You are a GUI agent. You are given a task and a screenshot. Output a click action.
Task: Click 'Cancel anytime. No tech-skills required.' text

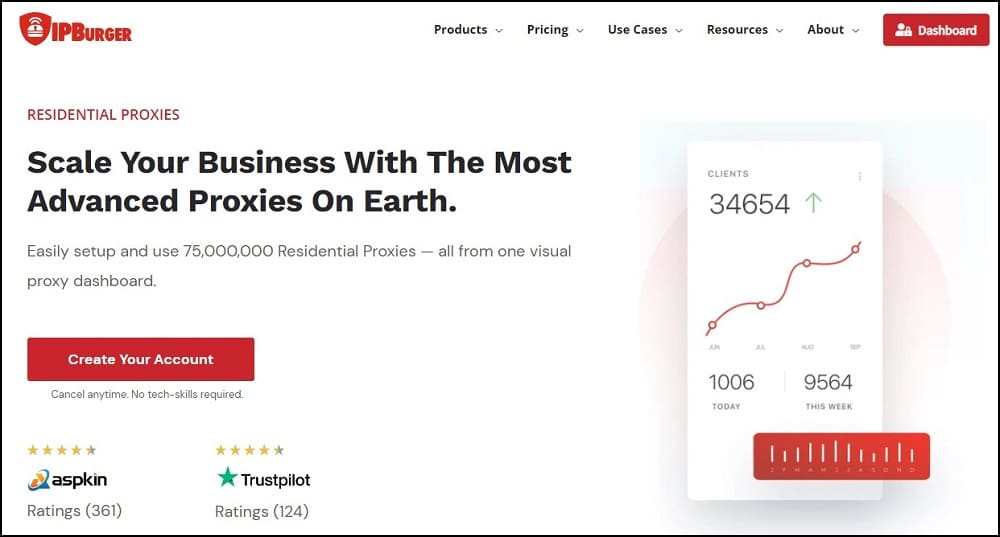(147, 394)
